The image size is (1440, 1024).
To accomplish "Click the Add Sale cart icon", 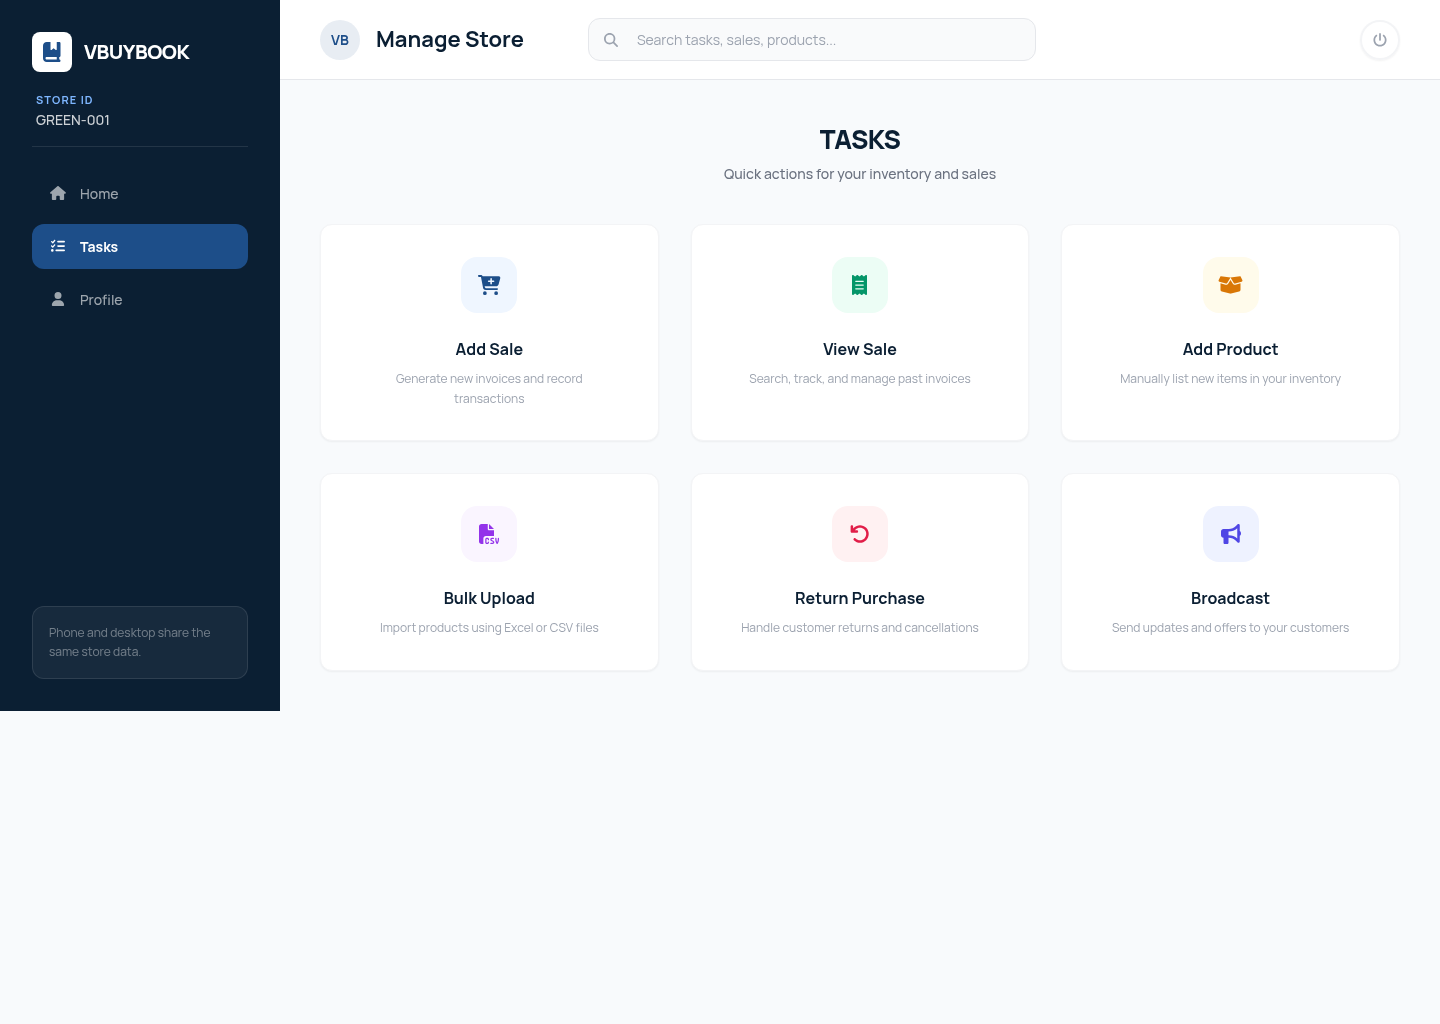I will tap(489, 285).
